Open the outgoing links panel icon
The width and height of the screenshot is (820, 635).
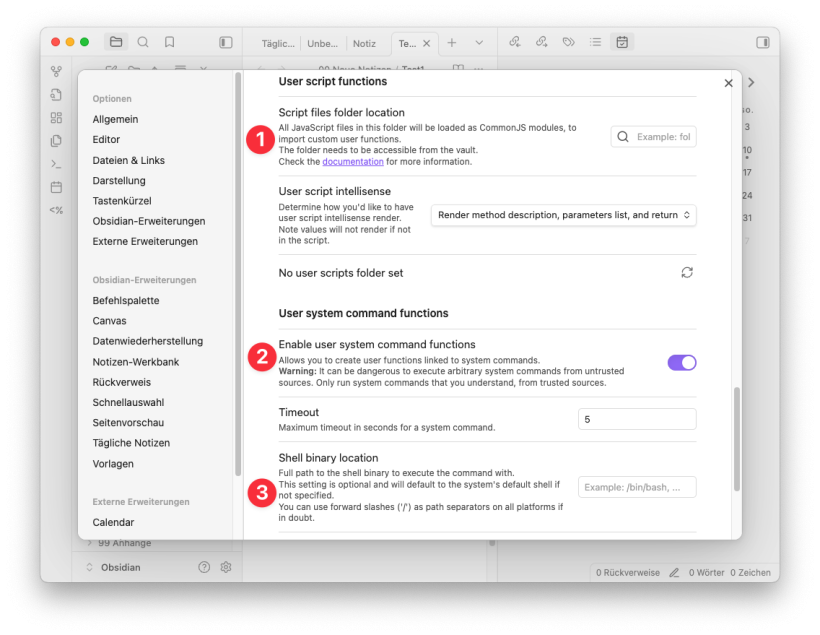coord(542,42)
